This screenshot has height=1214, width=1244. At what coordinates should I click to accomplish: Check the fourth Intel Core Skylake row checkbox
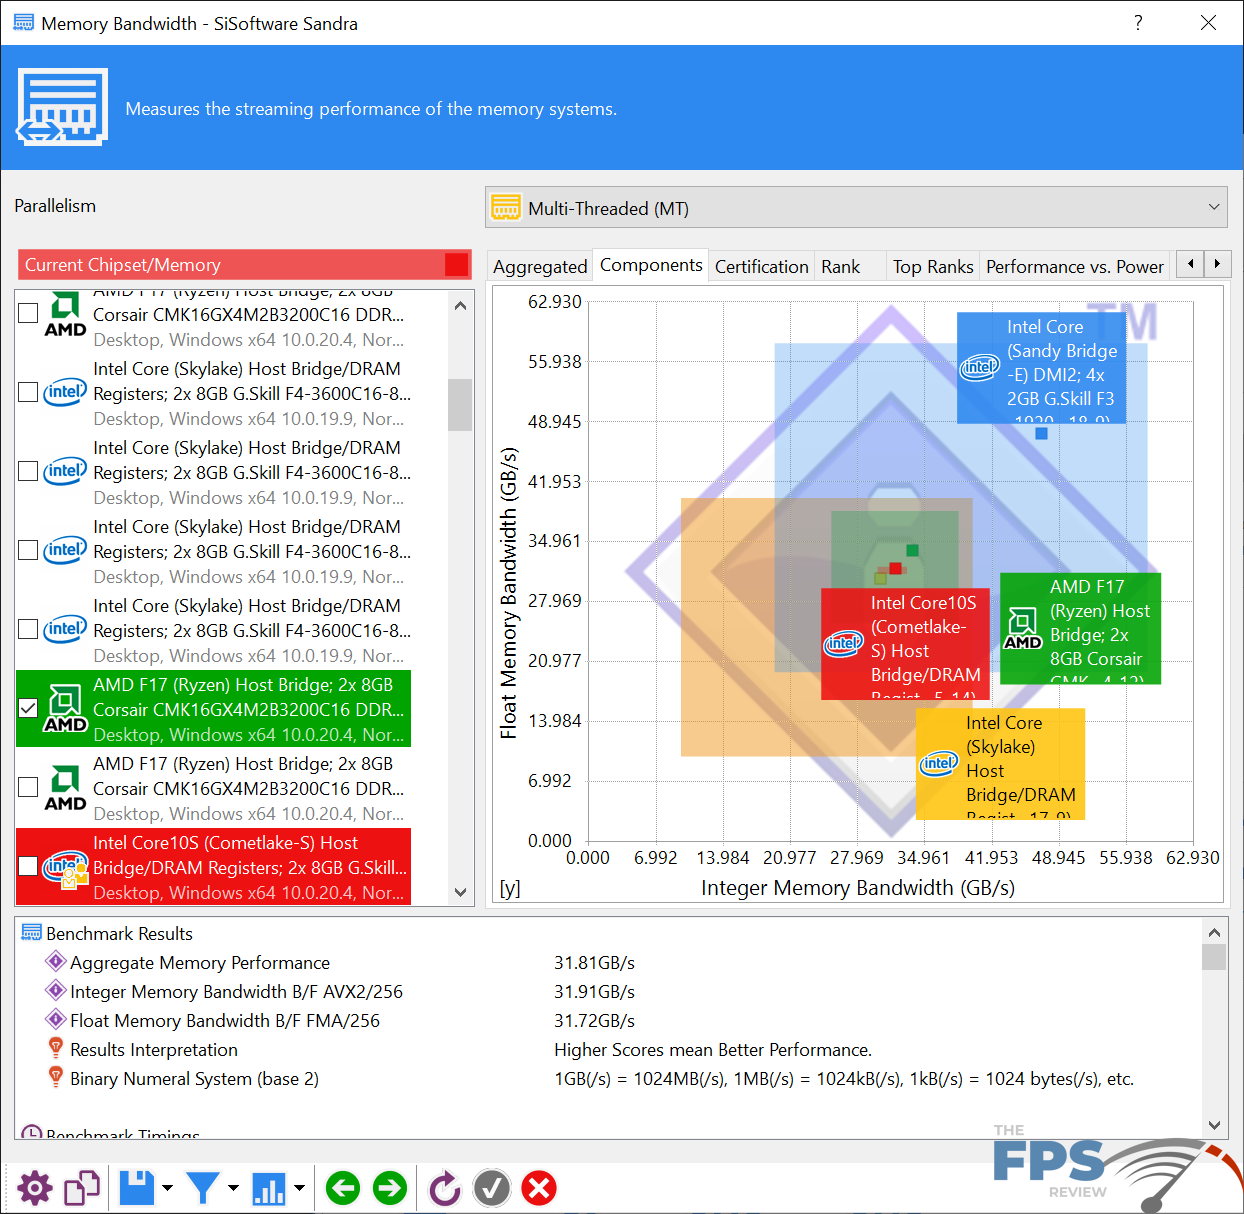tap(28, 629)
